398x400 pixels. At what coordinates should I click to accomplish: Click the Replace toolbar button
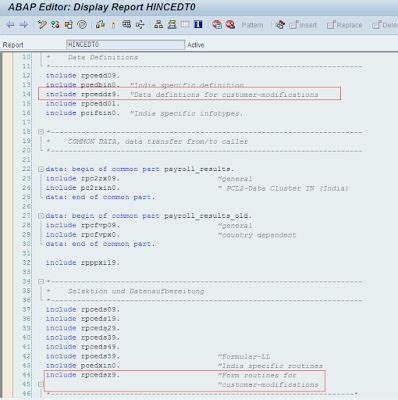[x=345, y=25]
